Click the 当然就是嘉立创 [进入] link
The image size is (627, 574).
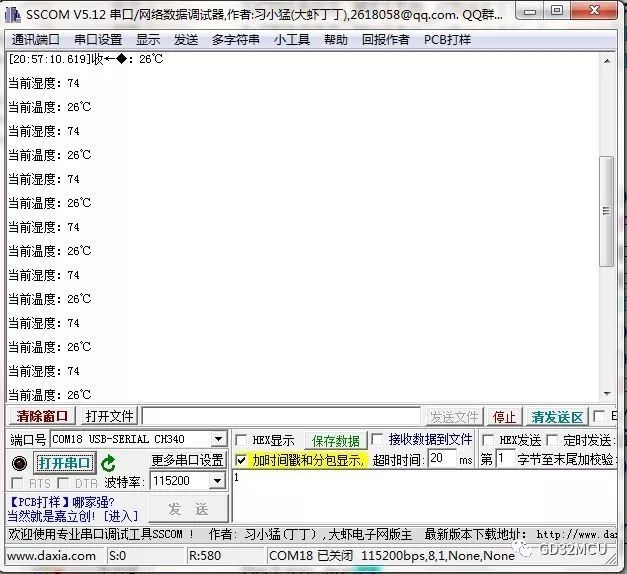coord(73,516)
